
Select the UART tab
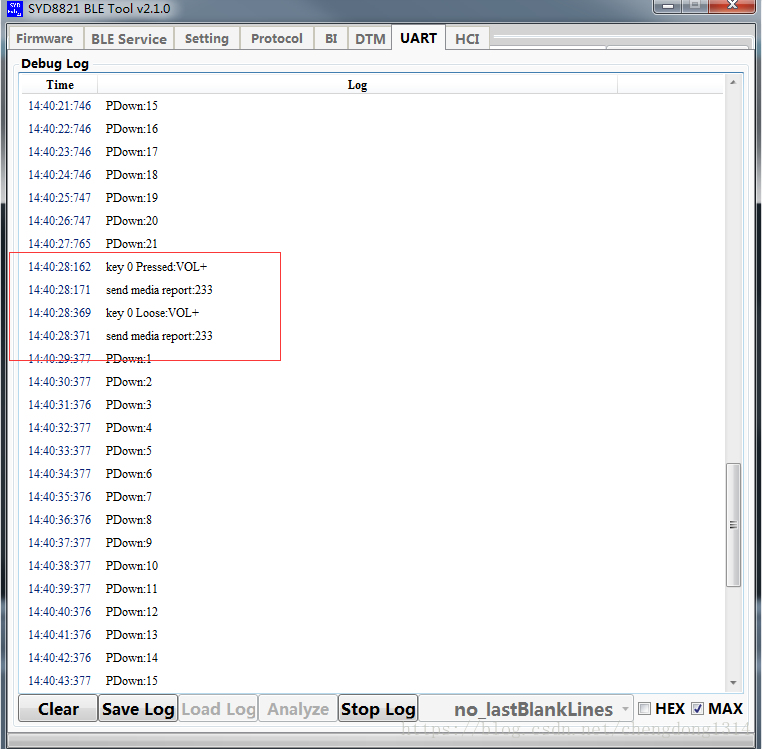[x=418, y=37]
